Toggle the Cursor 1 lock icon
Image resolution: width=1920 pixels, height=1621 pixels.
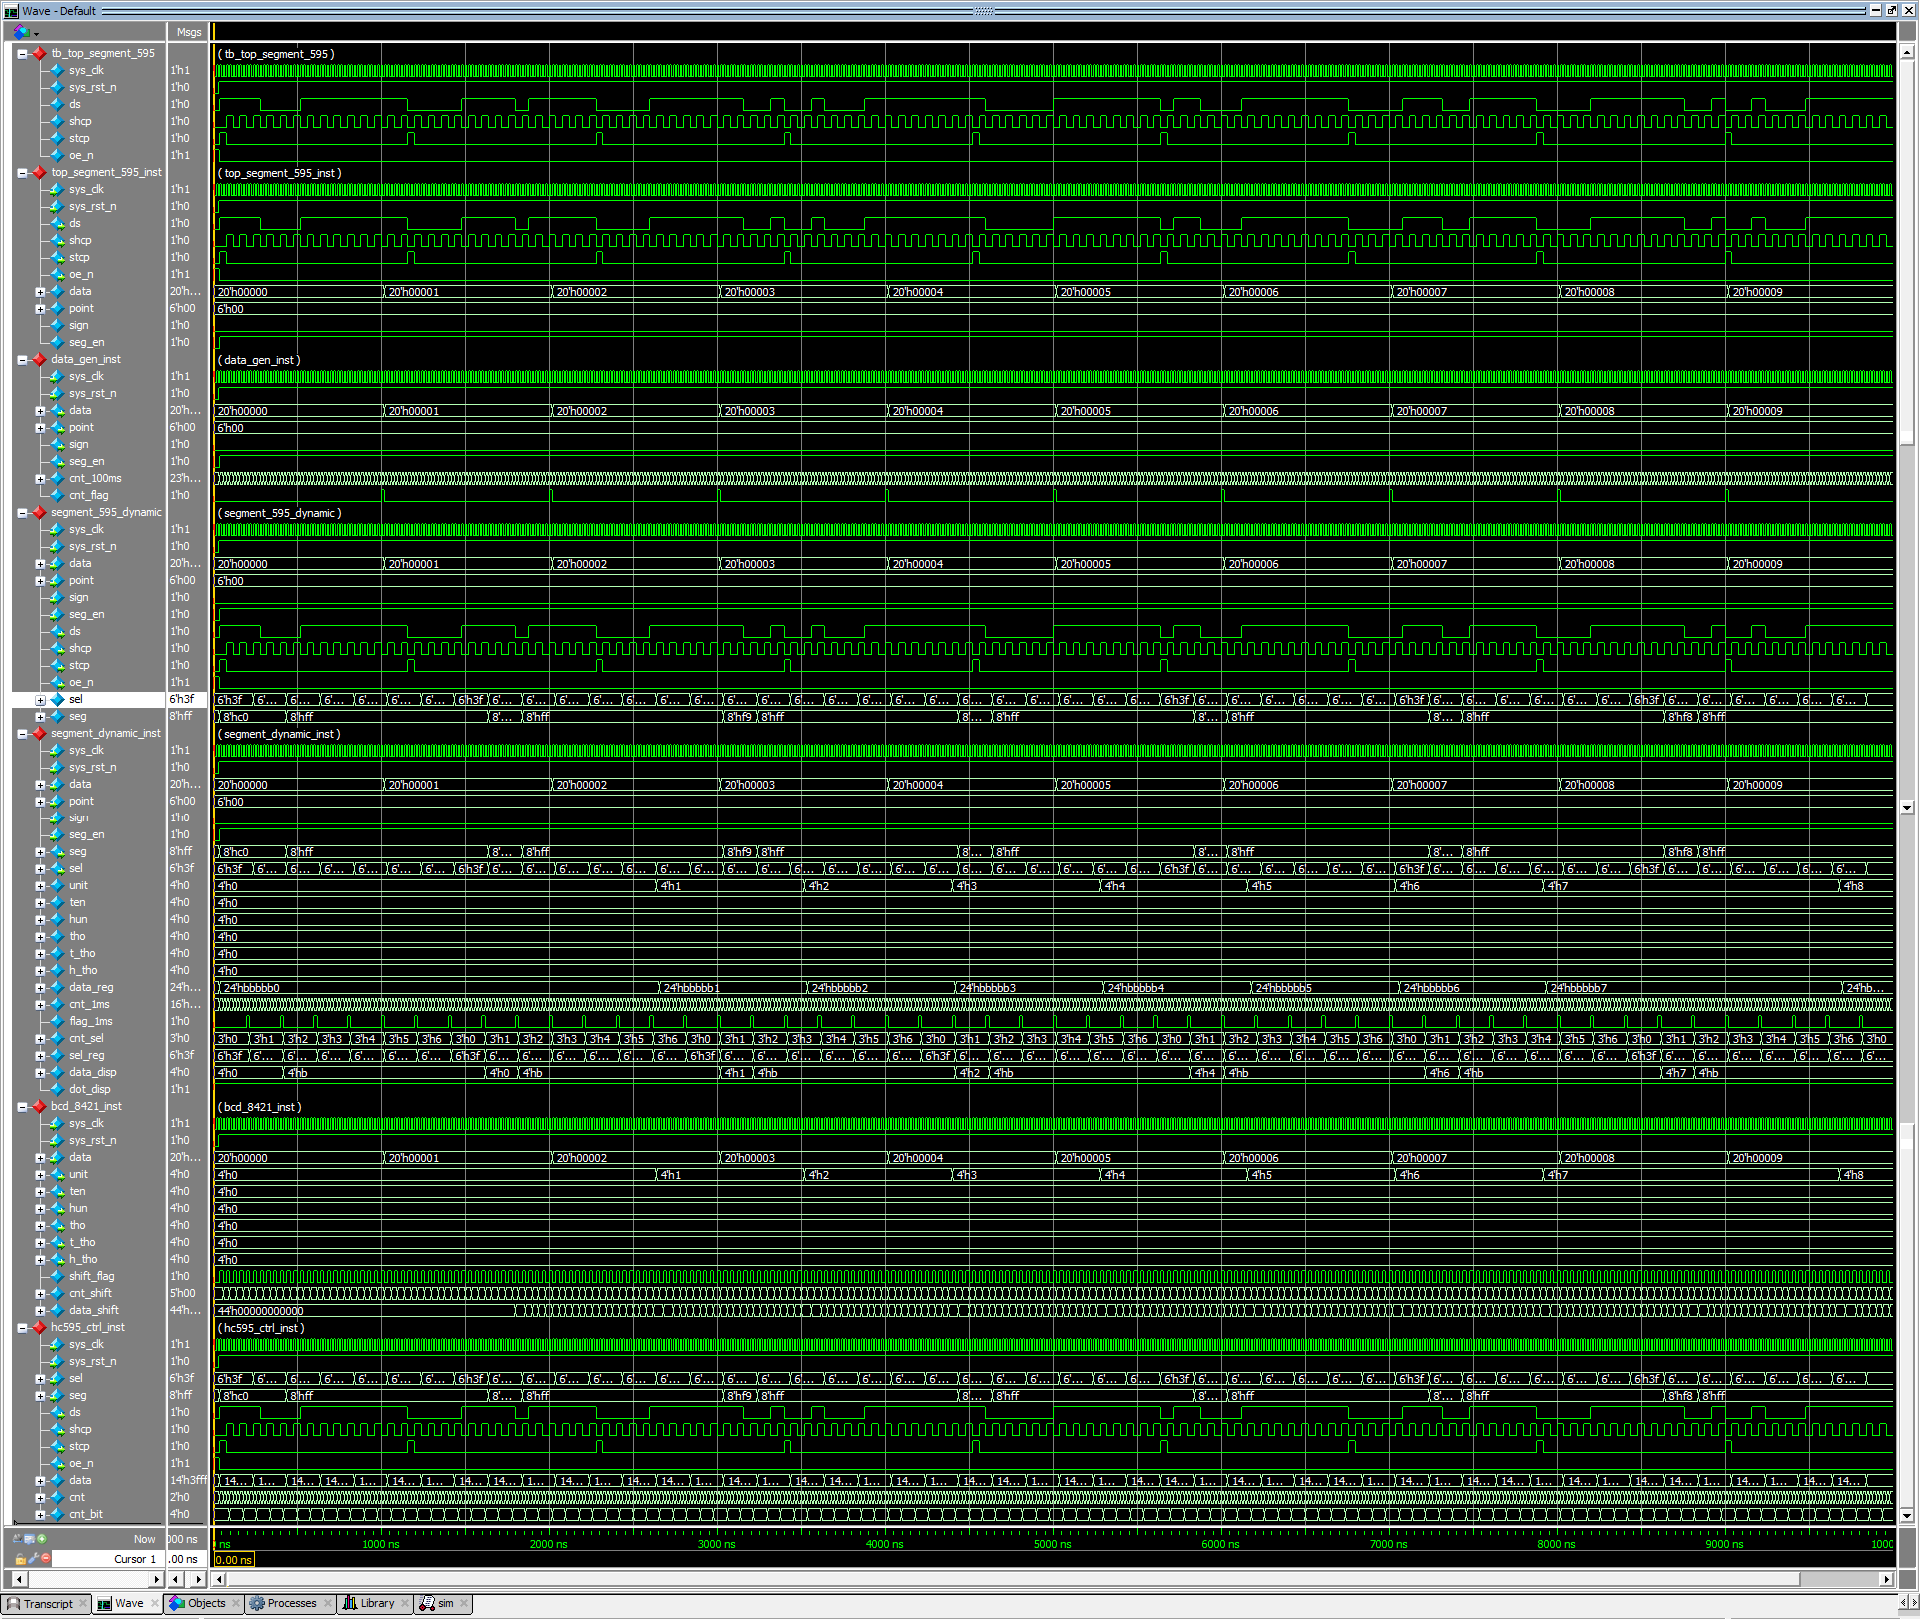pos(20,1559)
